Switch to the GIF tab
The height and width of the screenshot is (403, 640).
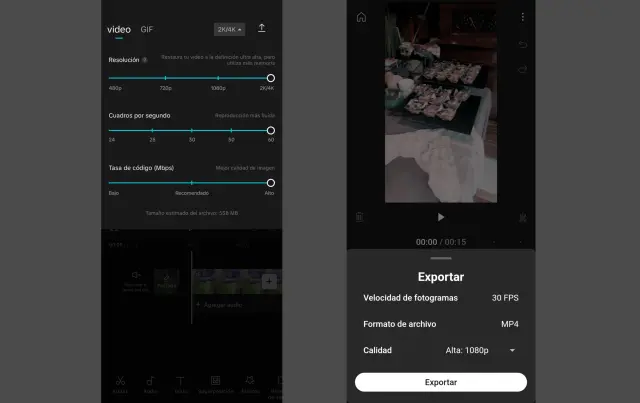[x=147, y=29]
